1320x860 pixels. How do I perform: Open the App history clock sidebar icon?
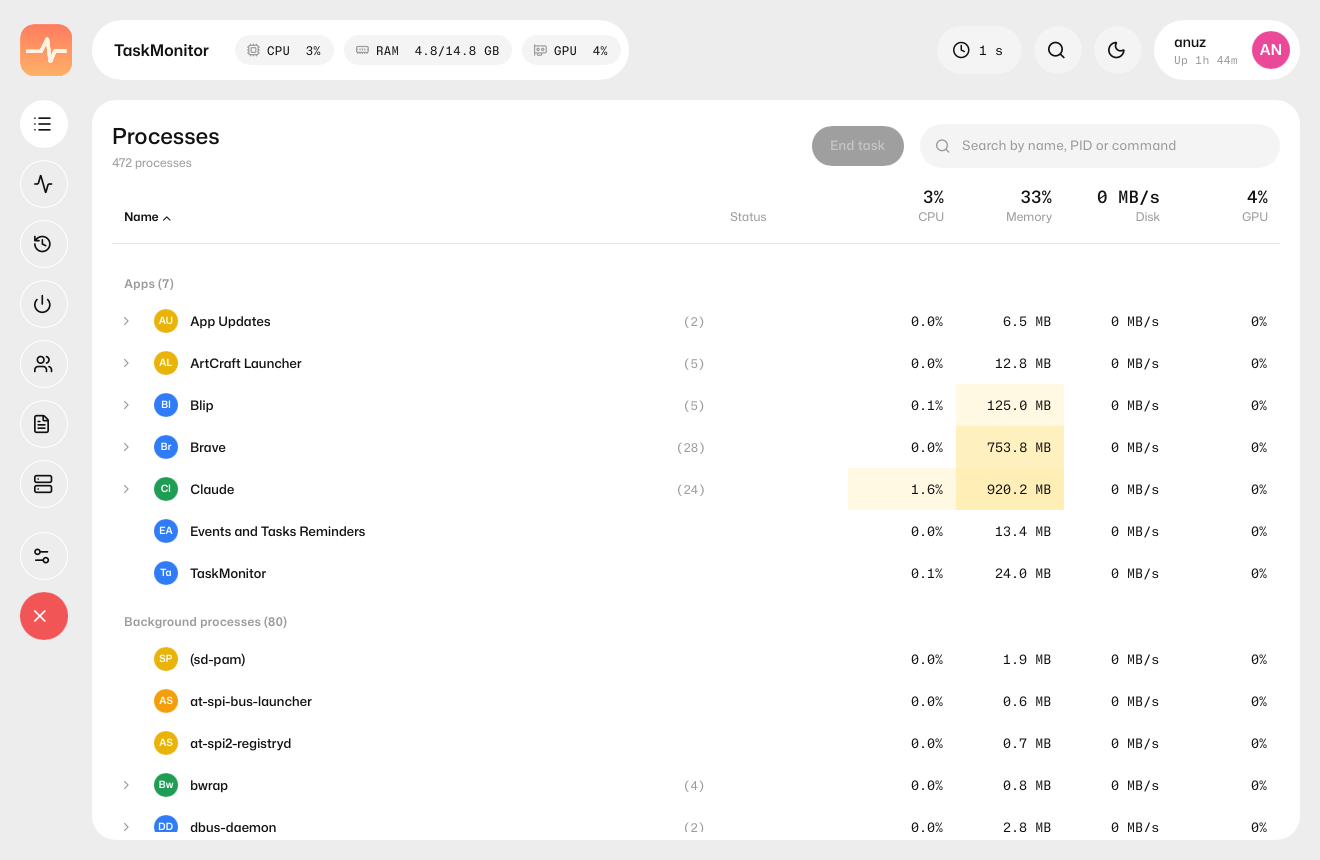coord(43,244)
